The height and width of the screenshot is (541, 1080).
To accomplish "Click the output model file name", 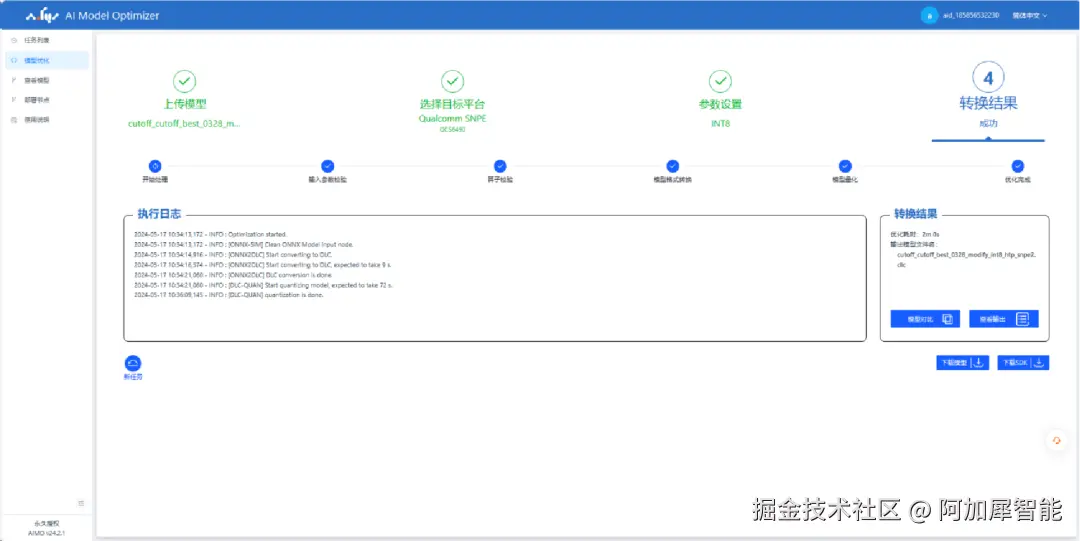I will 966,259.
